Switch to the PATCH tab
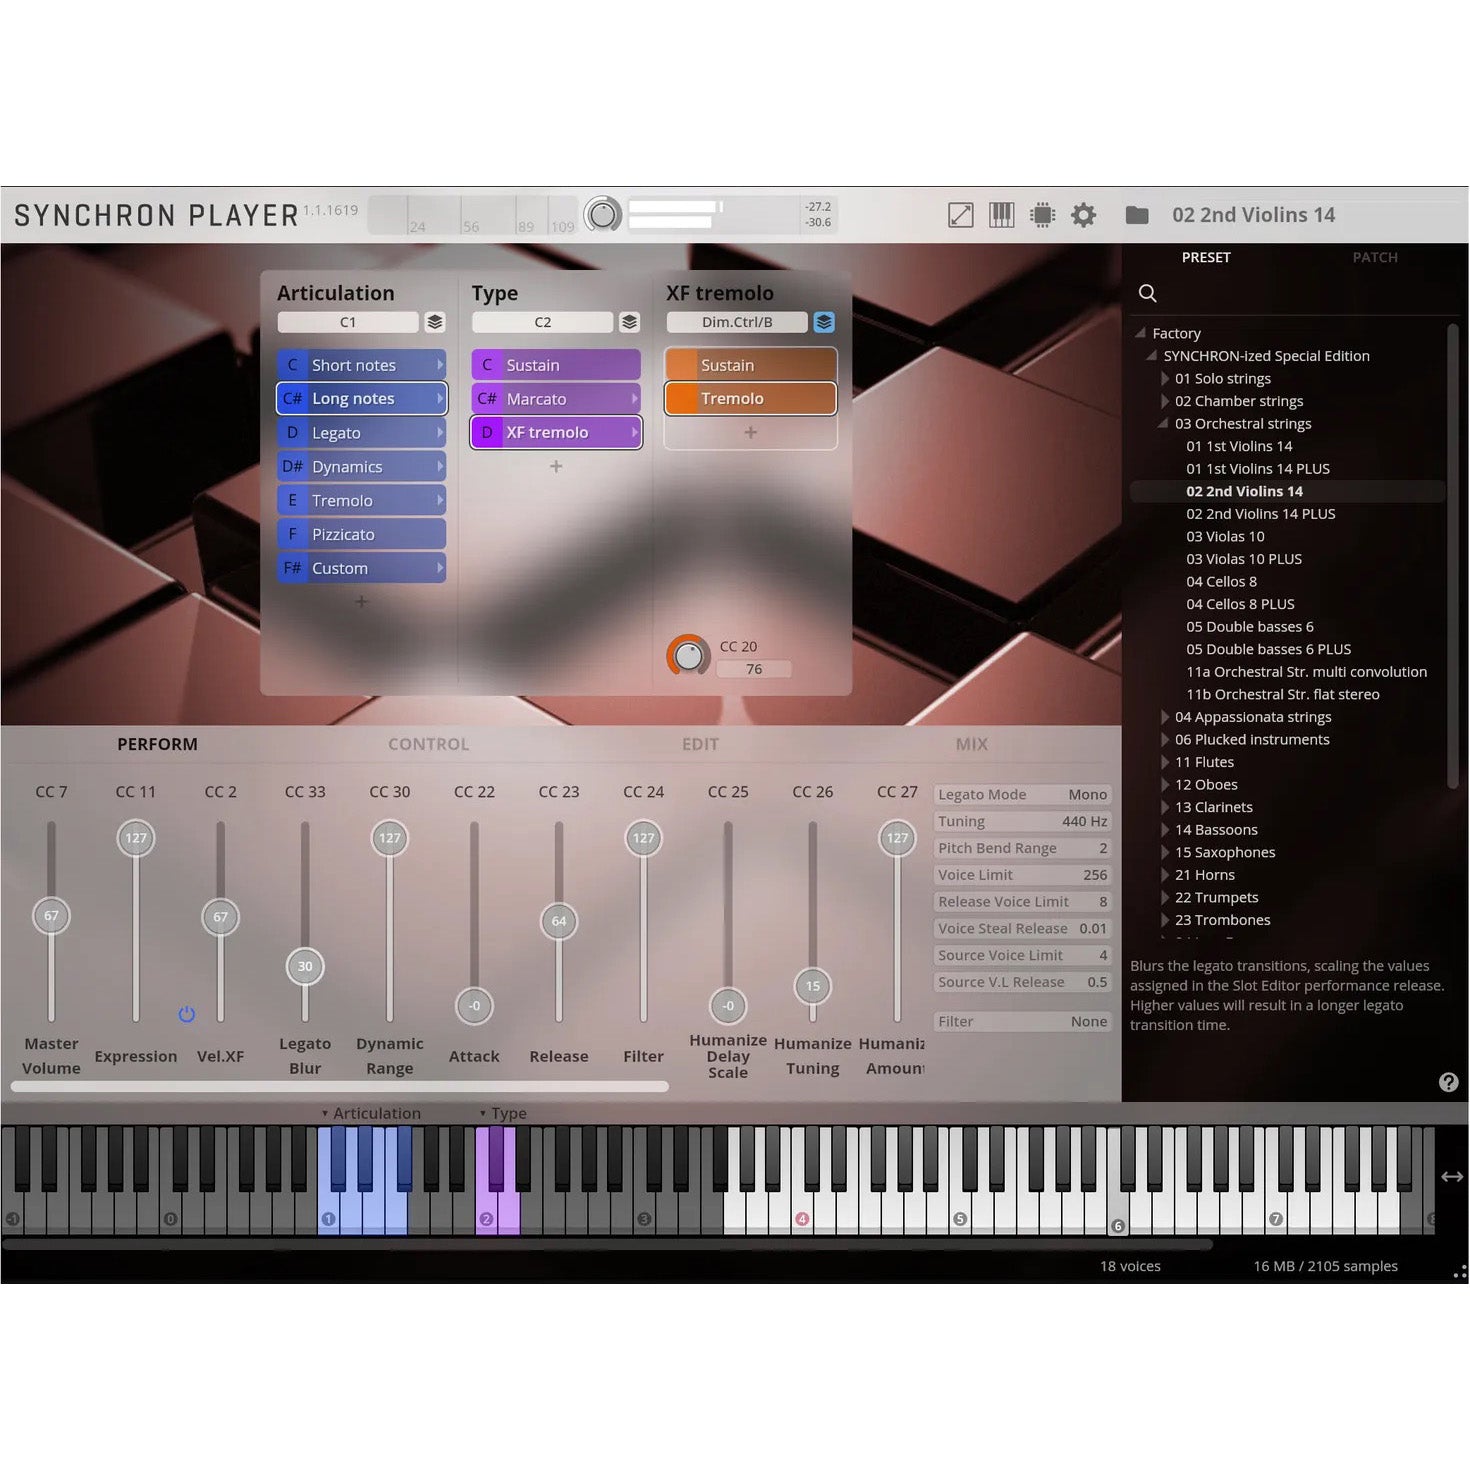Image resolution: width=1470 pixels, height=1470 pixels. click(1375, 257)
